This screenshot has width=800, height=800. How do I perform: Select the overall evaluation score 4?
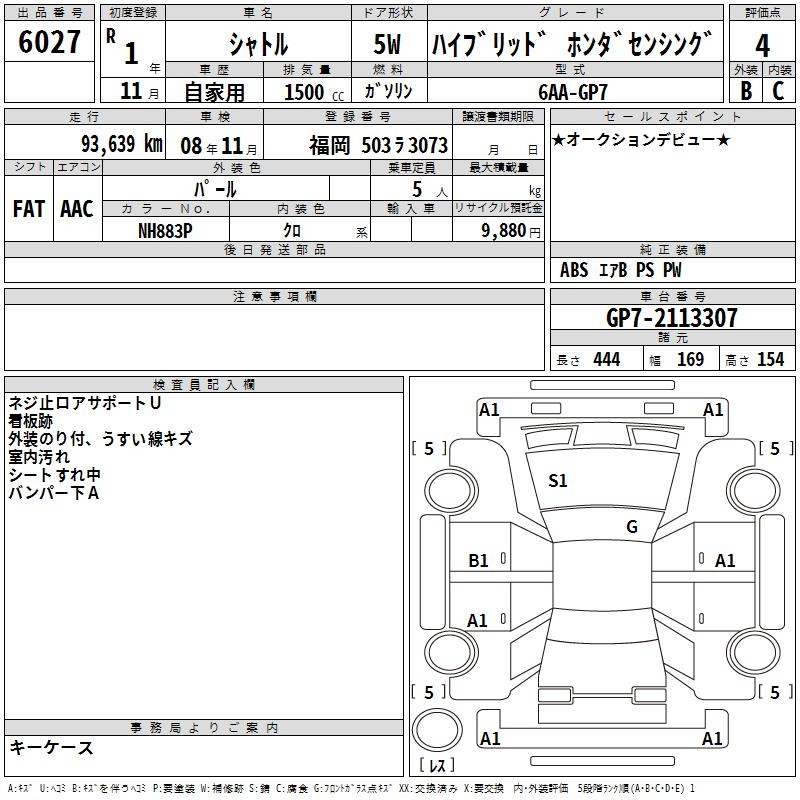tap(762, 45)
